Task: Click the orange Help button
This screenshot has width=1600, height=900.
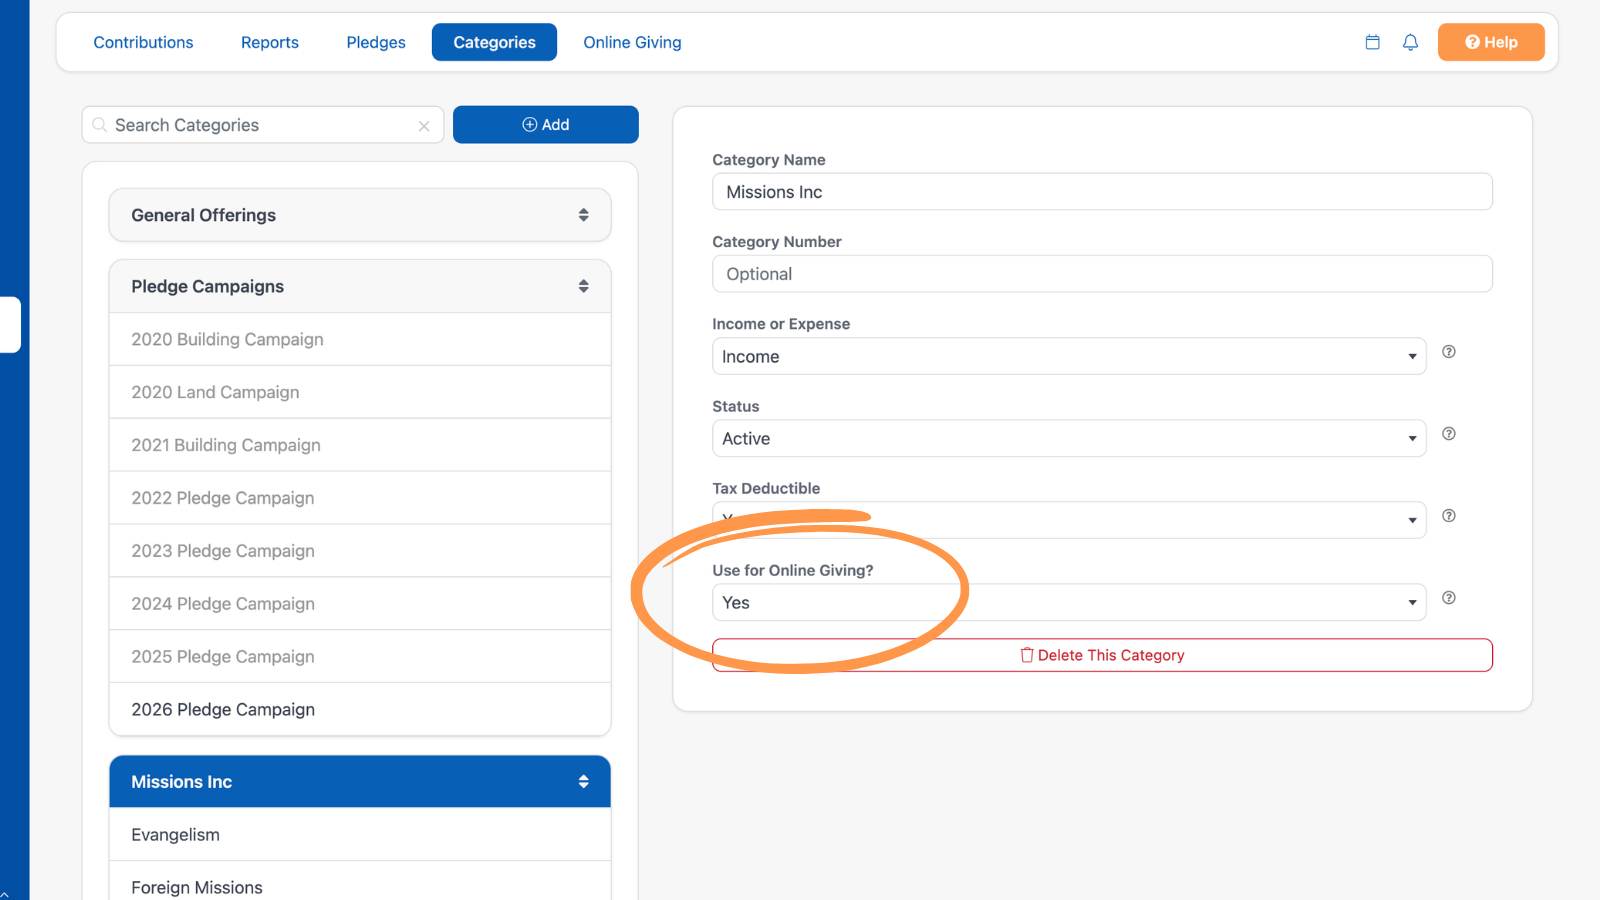Action: click(1491, 42)
